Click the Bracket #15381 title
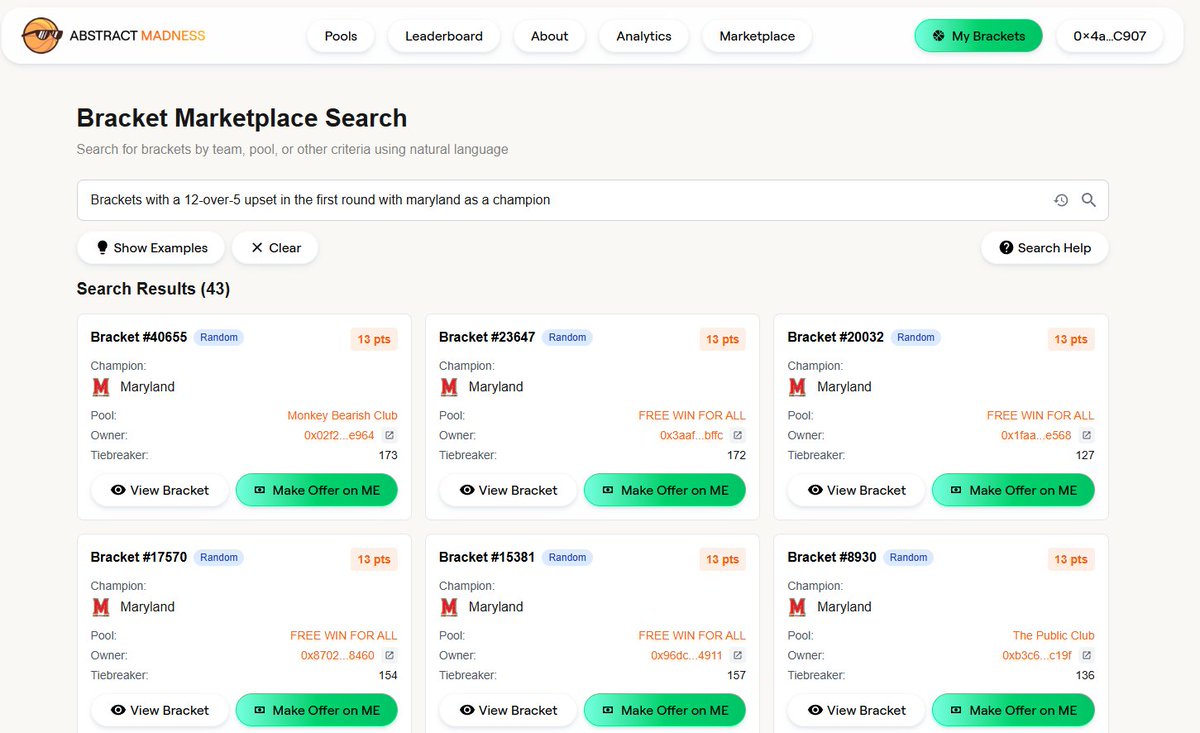The width and height of the screenshot is (1200, 733). [487, 557]
